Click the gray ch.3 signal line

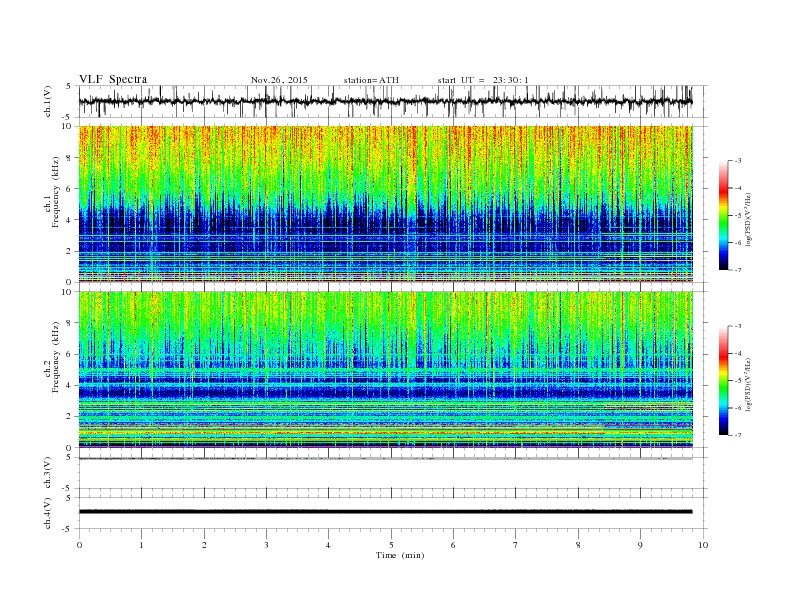385,458
